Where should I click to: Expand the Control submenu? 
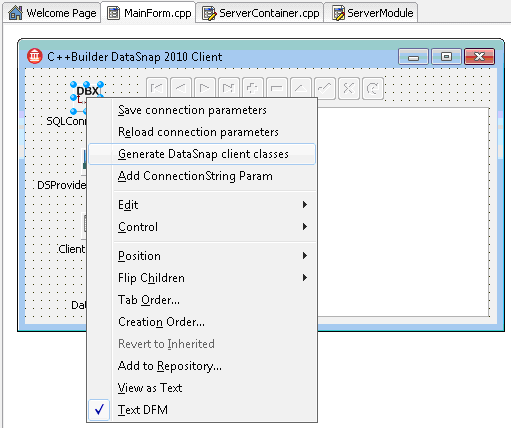202,227
